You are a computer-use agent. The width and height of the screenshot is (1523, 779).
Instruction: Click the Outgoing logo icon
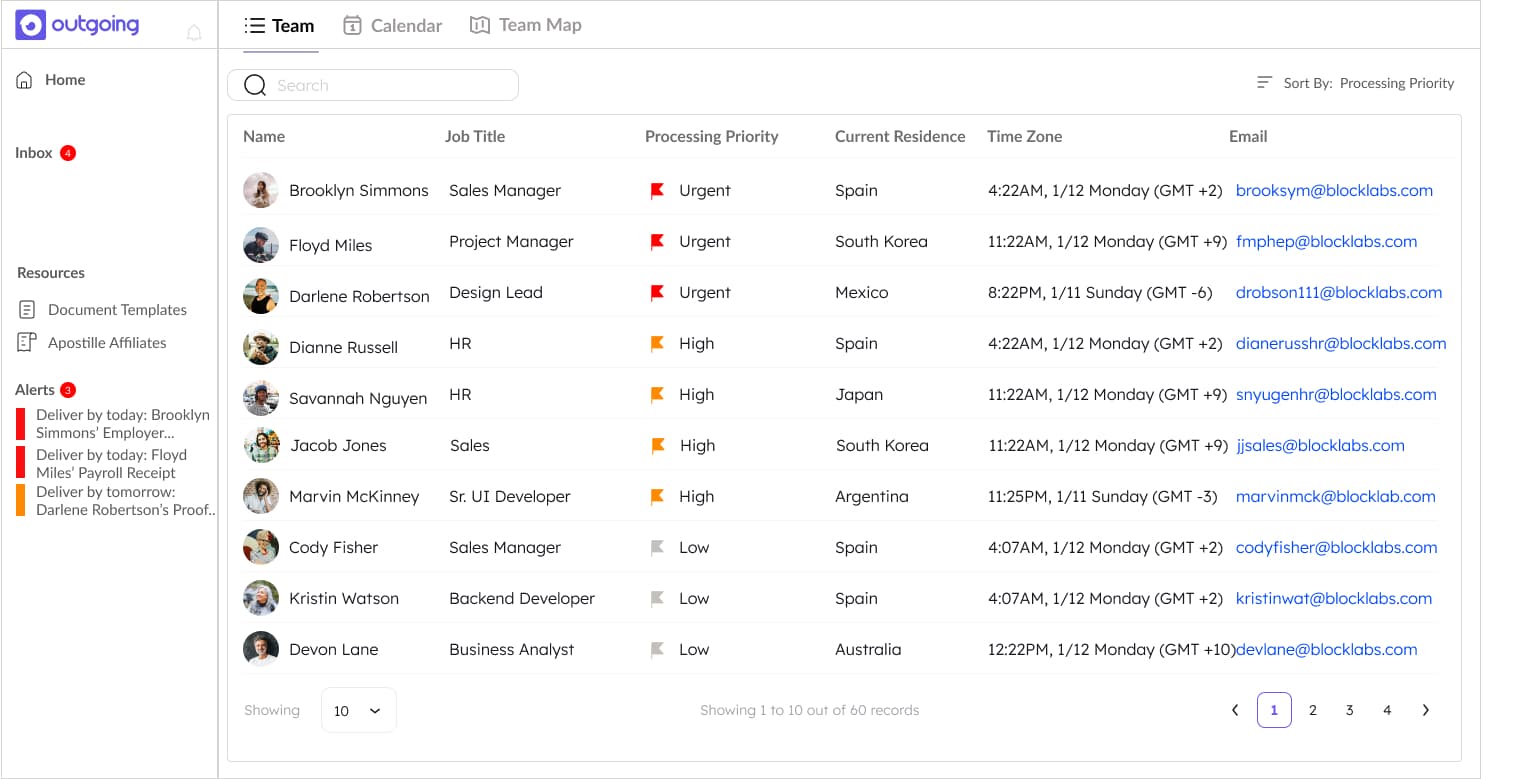pos(31,25)
